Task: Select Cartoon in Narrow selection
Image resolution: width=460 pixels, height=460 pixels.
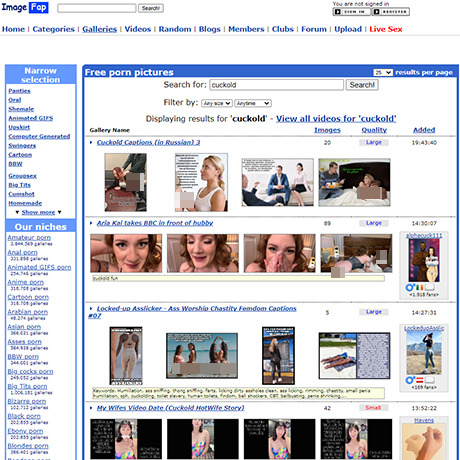Action: click(x=20, y=155)
